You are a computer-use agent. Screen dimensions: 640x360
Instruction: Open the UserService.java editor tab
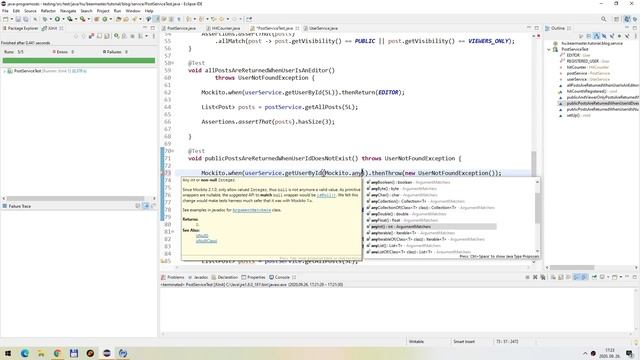(x=321, y=28)
